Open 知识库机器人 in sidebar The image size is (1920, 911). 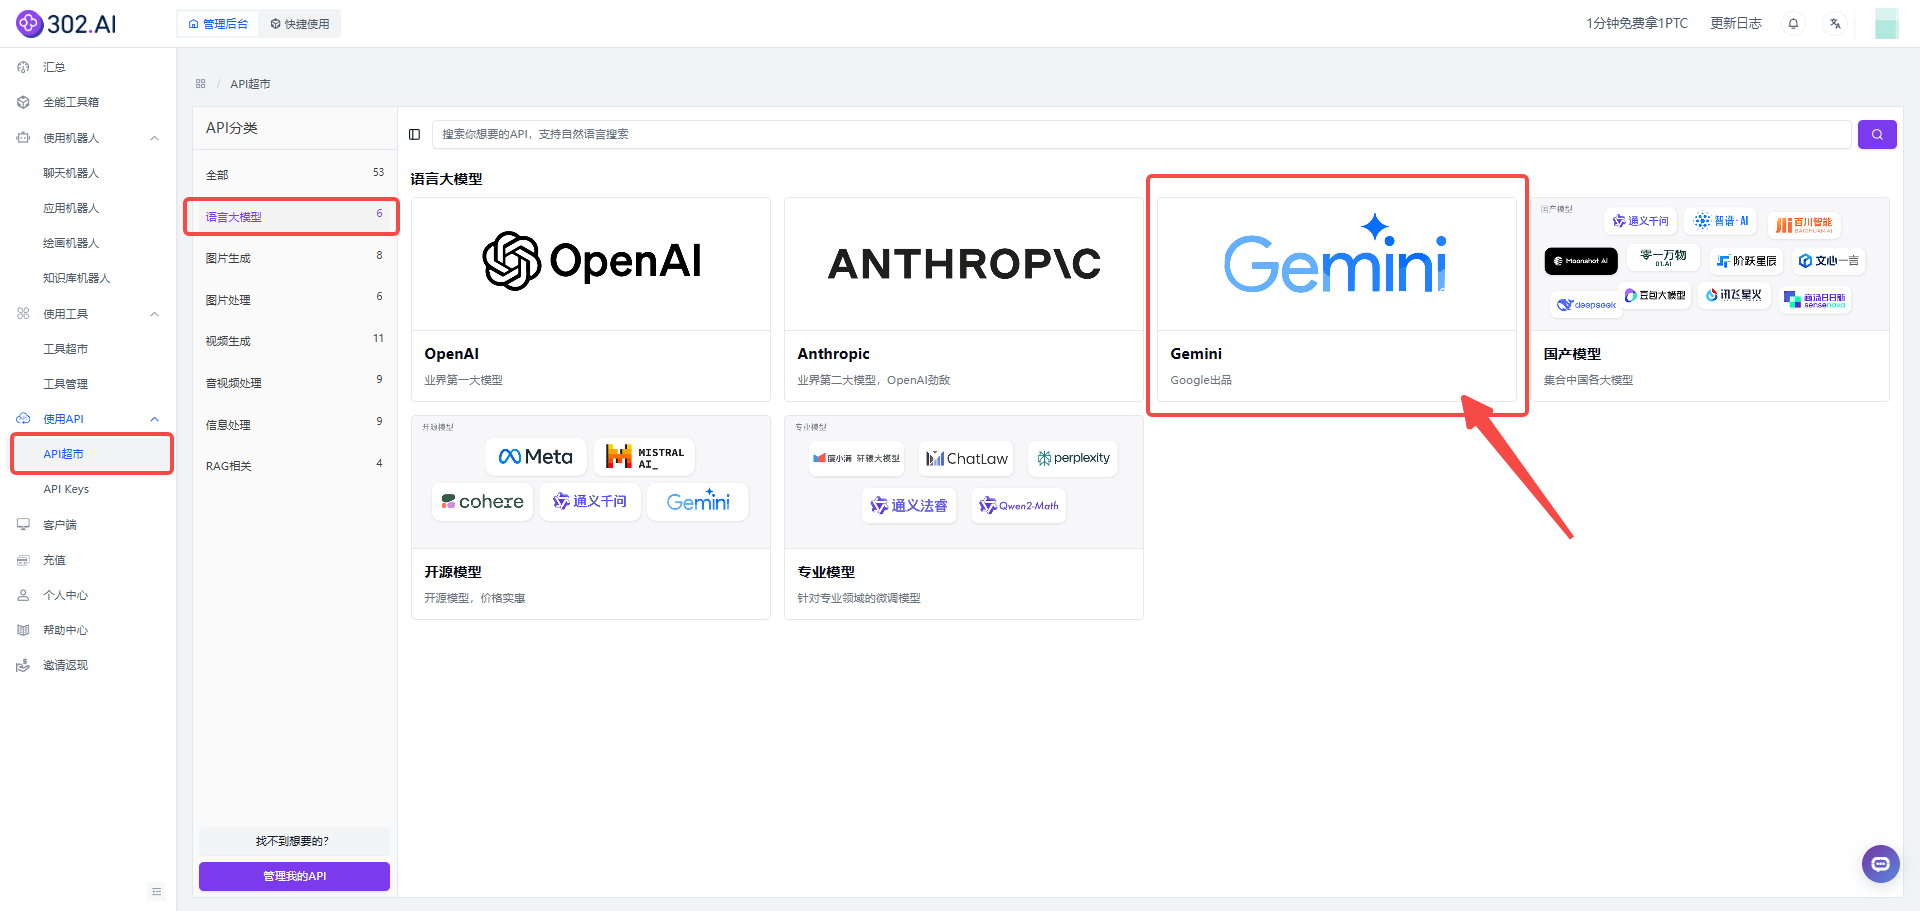click(77, 278)
